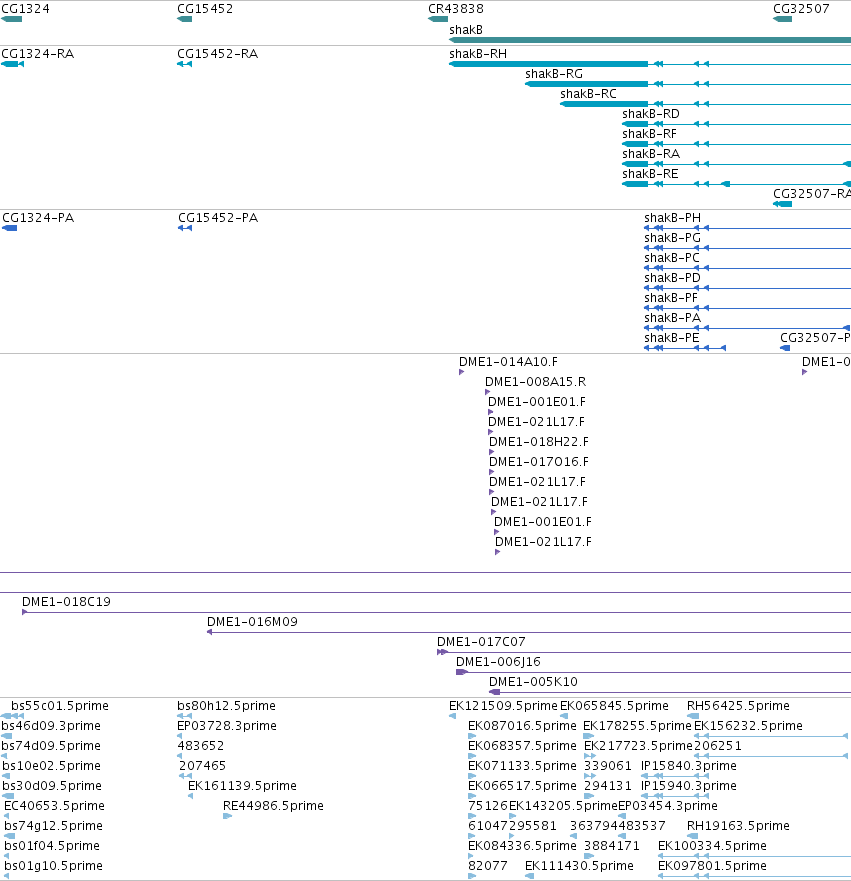The height and width of the screenshot is (881, 851).
Task: Select the EK178255.5prime EST label
Action: point(637,726)
